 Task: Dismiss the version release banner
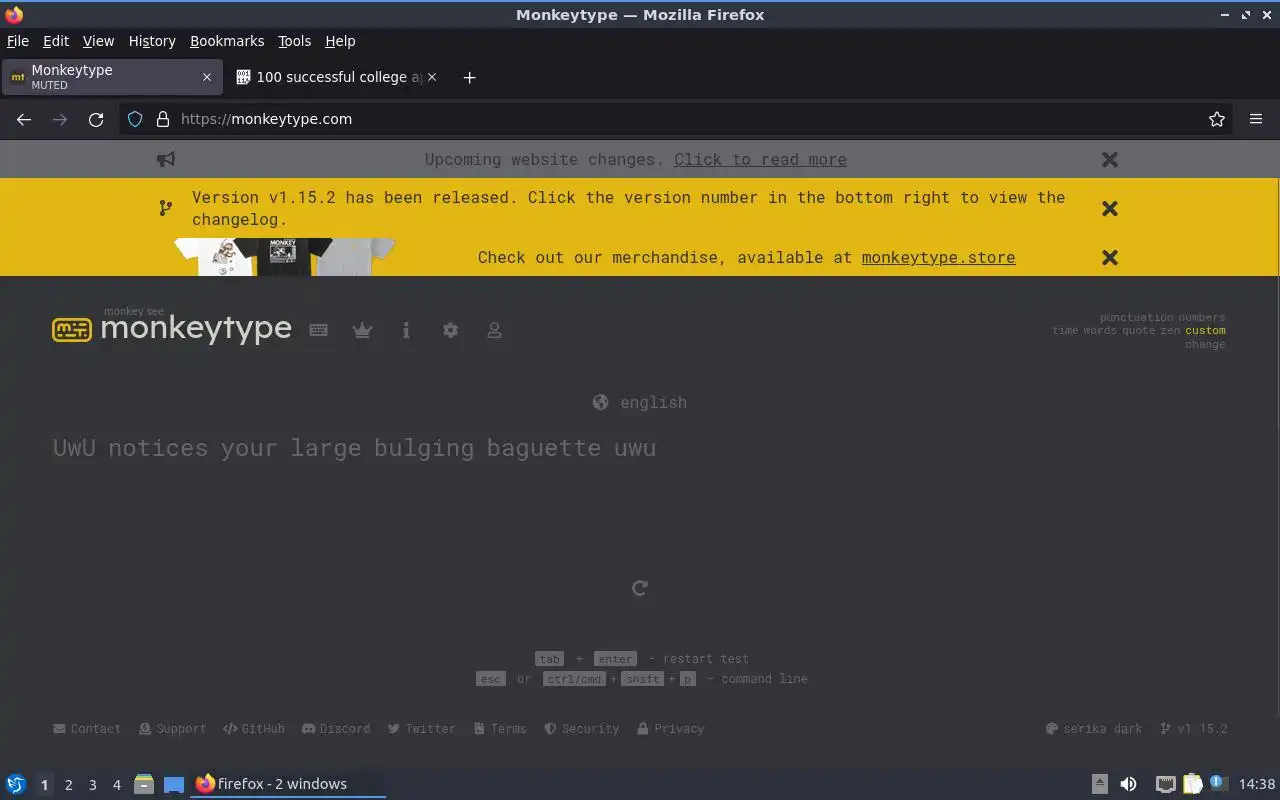point(1109,208)
